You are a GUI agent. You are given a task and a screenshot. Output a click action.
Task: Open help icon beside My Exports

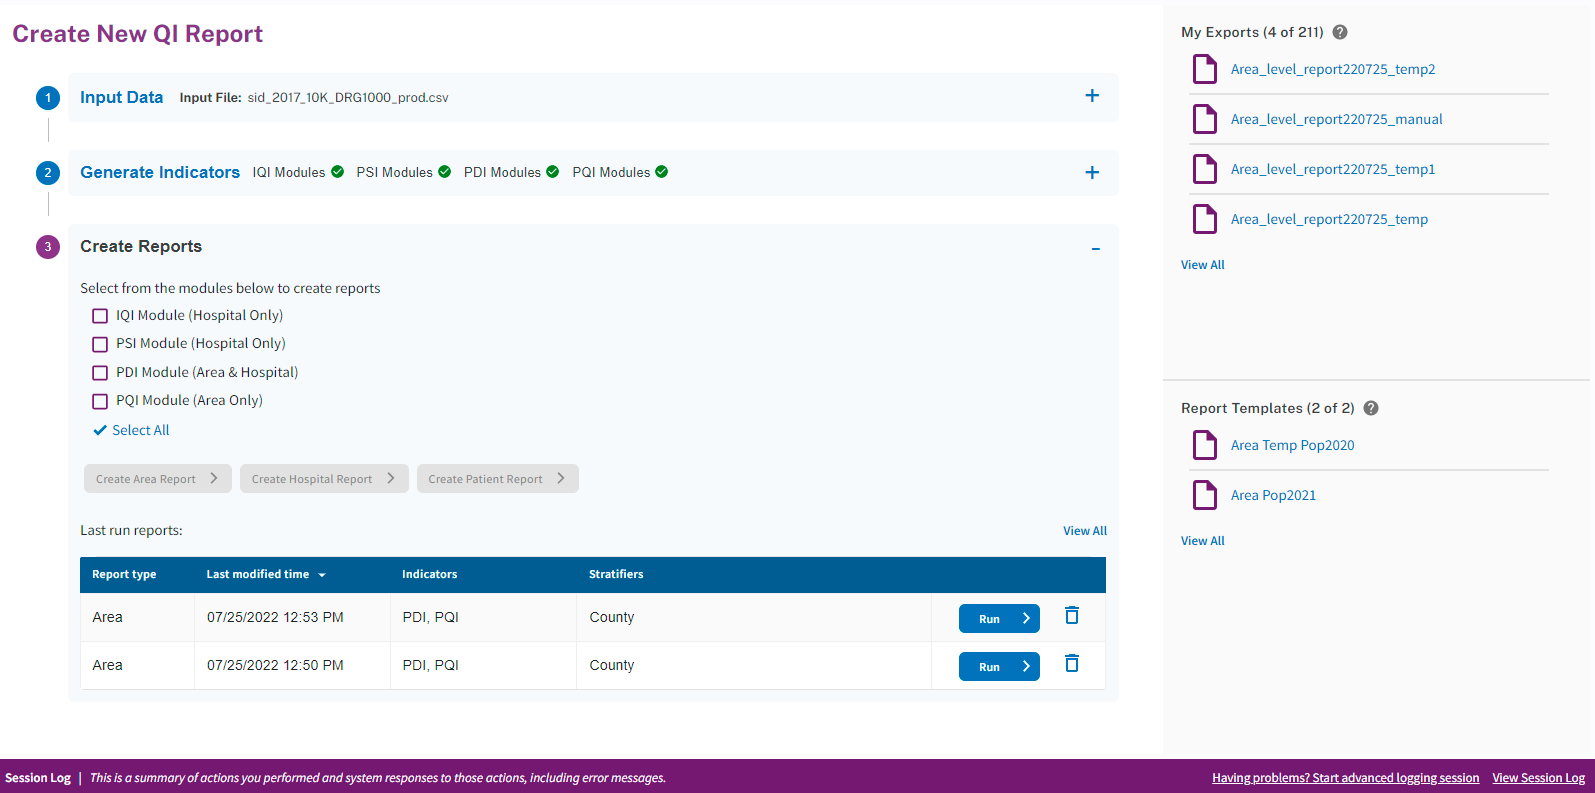(1340, 32)
